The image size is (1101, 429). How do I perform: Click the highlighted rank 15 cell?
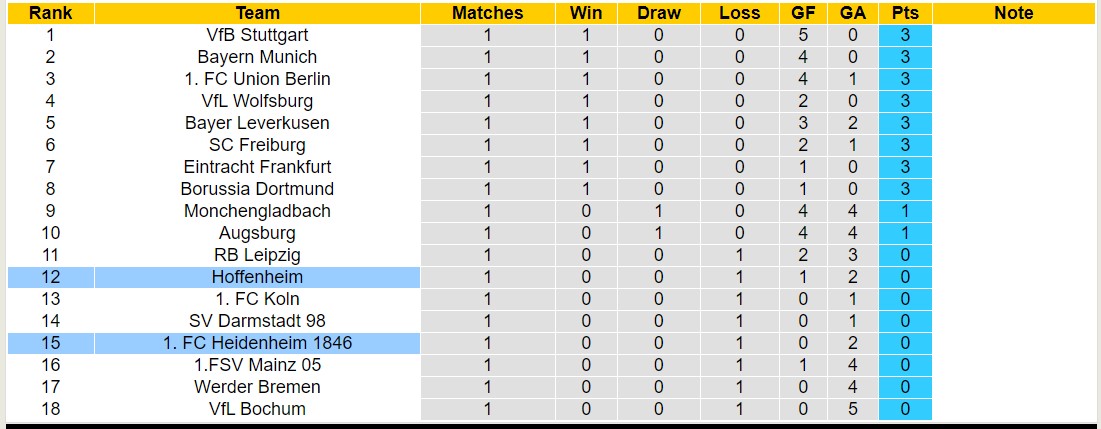click(50, 343)
